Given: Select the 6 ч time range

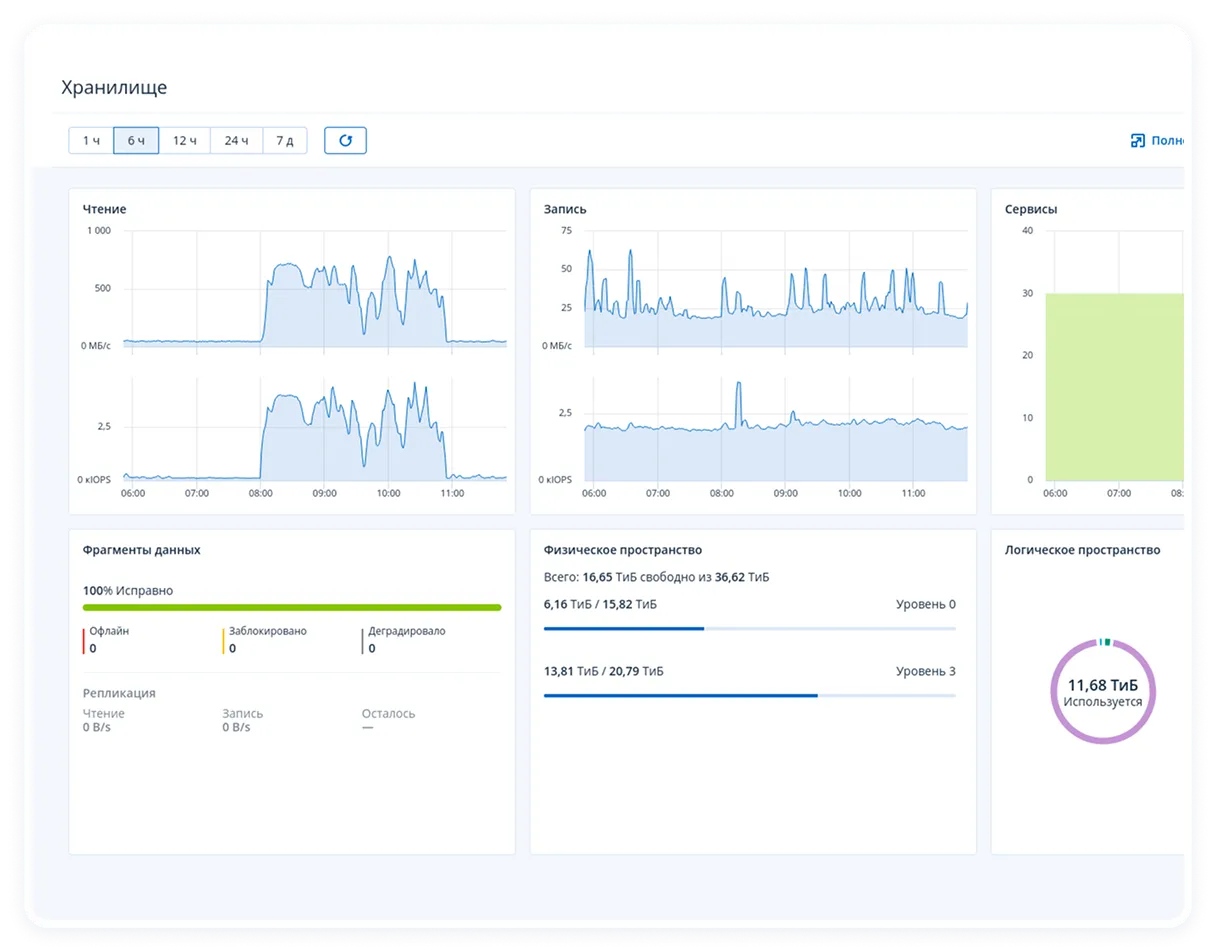Looking at the screenshot, I should [136, 141].
